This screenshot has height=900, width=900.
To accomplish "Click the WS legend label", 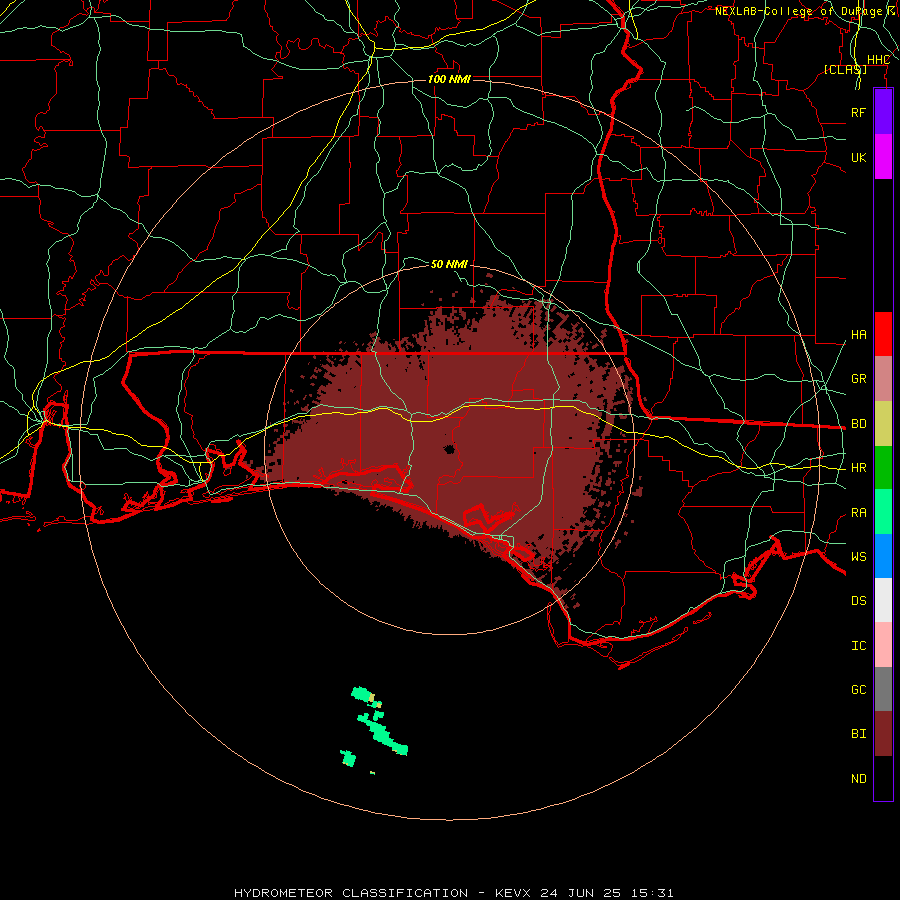I will pyautogui.click(x=858, y=557).
